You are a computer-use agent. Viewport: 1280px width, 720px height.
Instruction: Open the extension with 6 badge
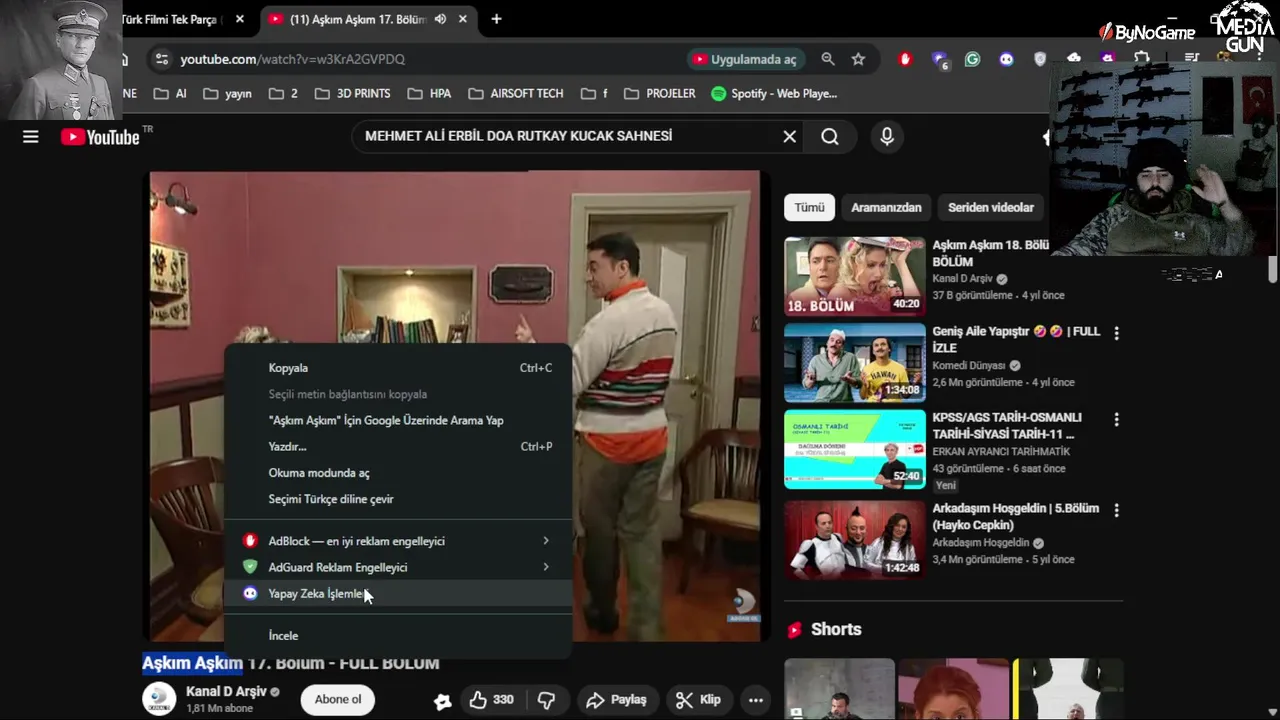click(939, 59)
